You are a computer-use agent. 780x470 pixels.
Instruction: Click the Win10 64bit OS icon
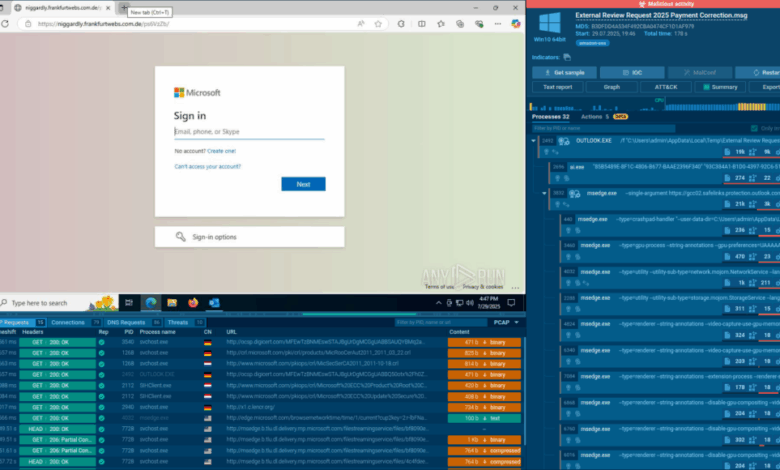coord(550,23)
